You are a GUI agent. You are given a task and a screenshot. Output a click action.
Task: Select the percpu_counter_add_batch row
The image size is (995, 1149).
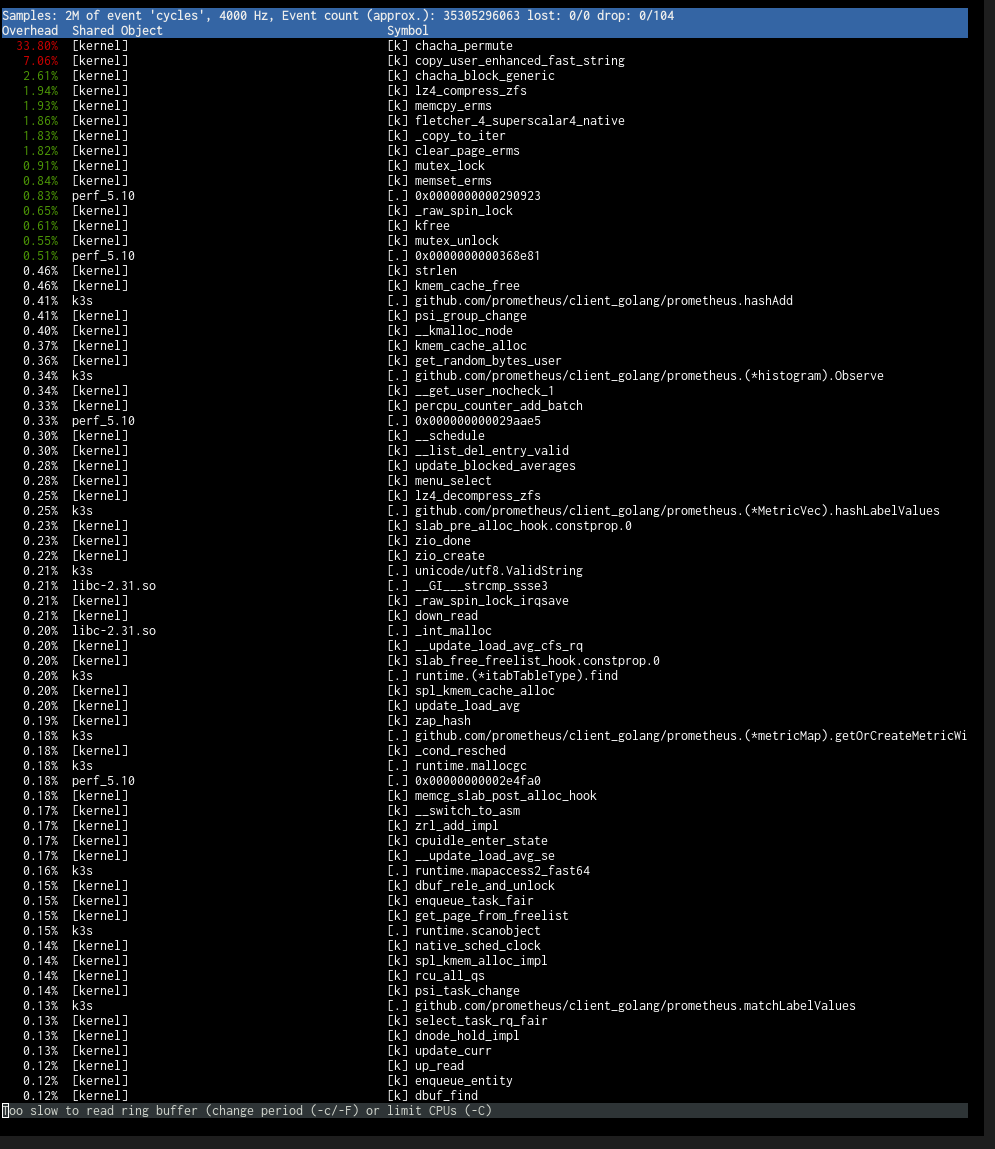[484, 406]
